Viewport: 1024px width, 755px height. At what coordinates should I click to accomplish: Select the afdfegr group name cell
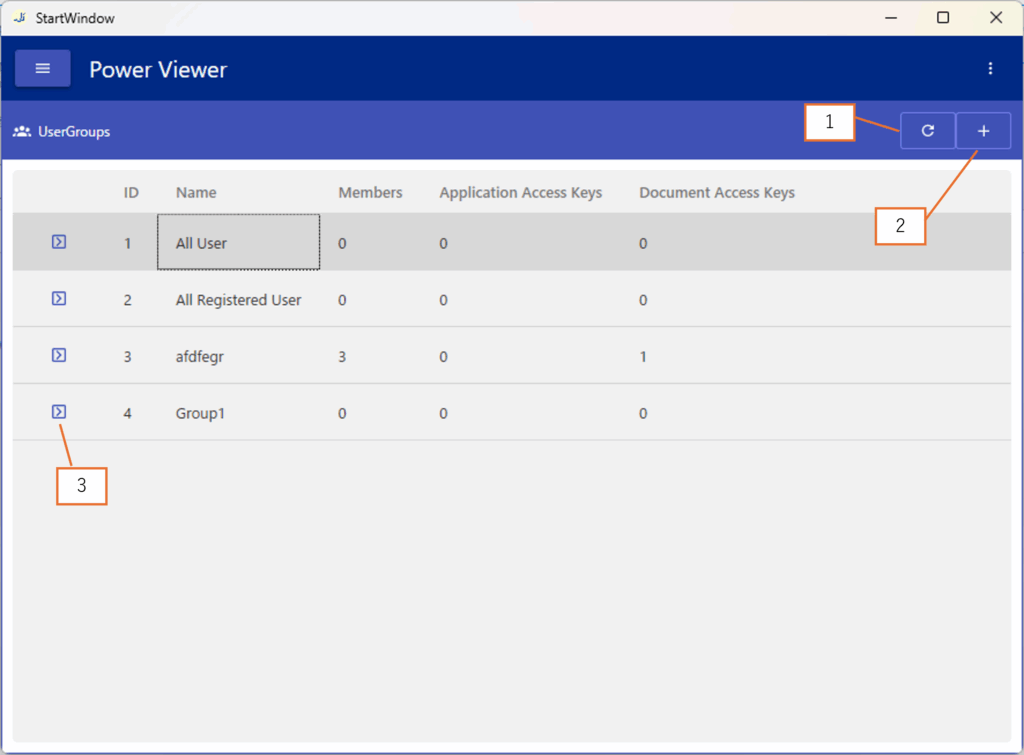pyautogui.click(x=200, y=357)
